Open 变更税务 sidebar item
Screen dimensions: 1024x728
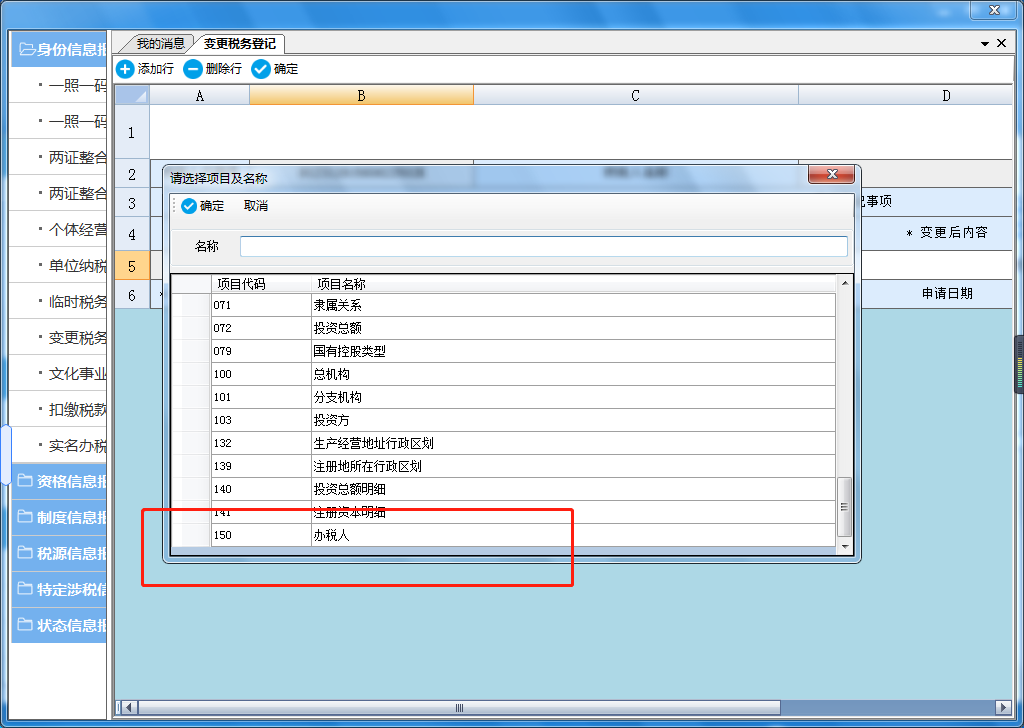click(x=58, y=337)
